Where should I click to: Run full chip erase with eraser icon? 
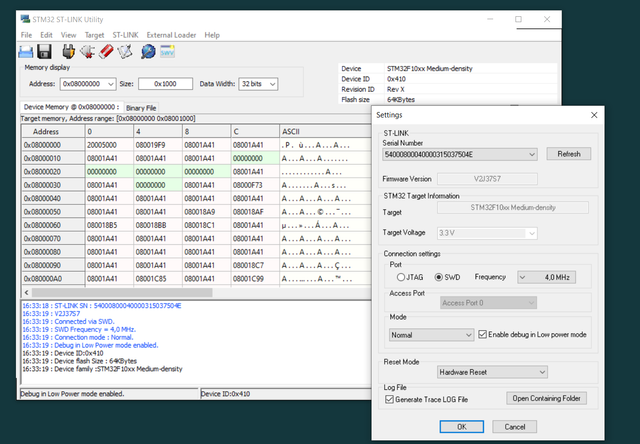(x=106, y=52)
